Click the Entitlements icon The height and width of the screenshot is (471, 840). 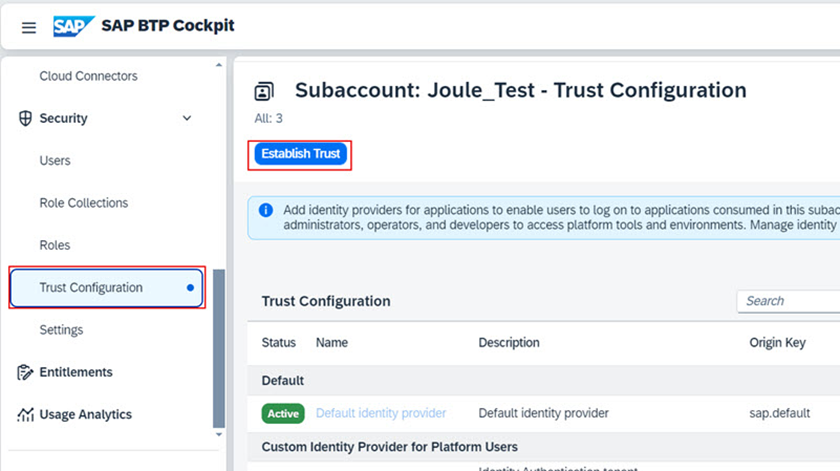click(x=26, y=372)
